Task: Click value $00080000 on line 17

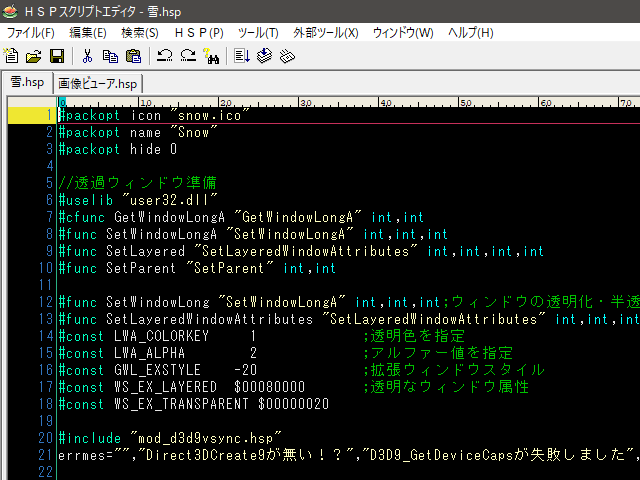Action: [x=269, y=387]
